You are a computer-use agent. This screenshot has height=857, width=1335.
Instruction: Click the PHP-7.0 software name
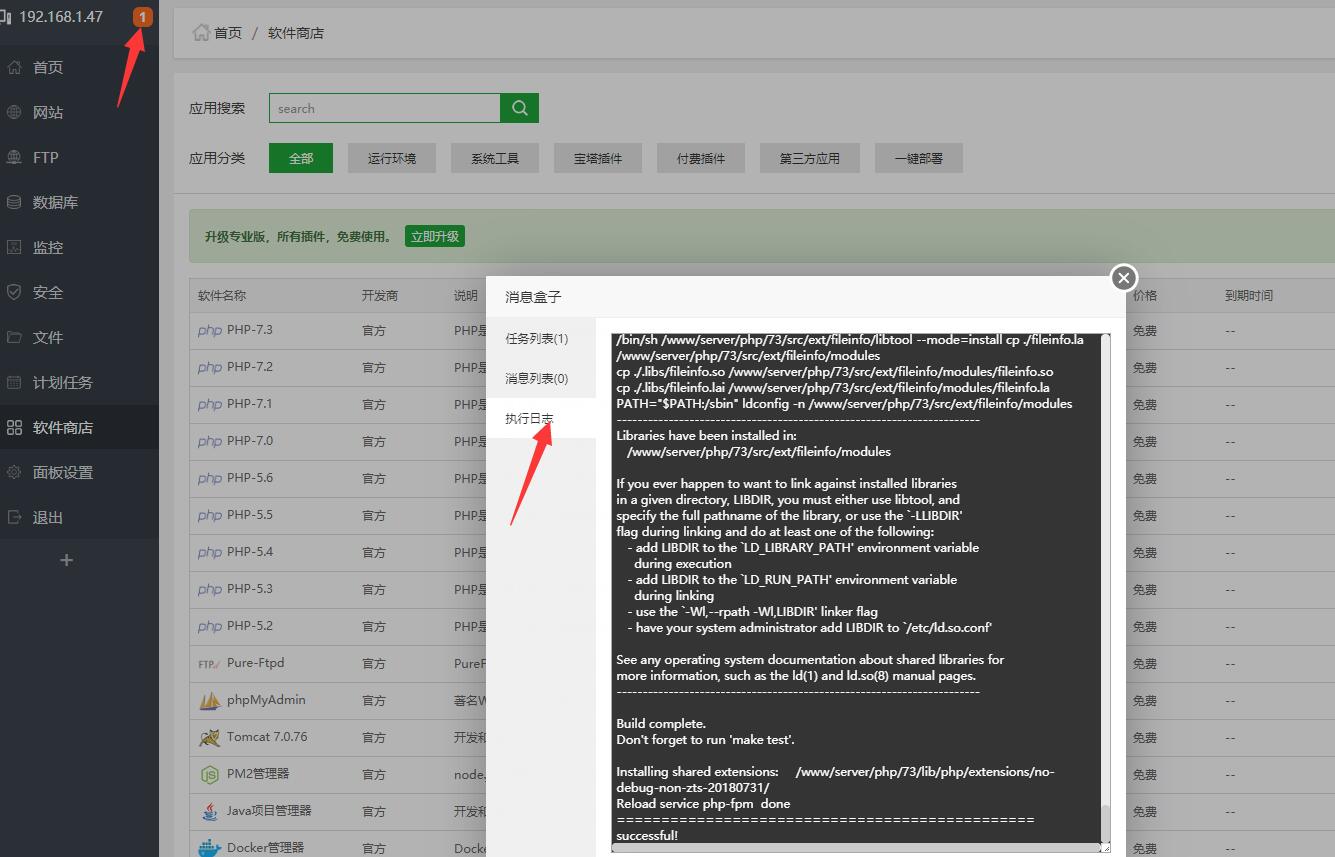(249, 441)
